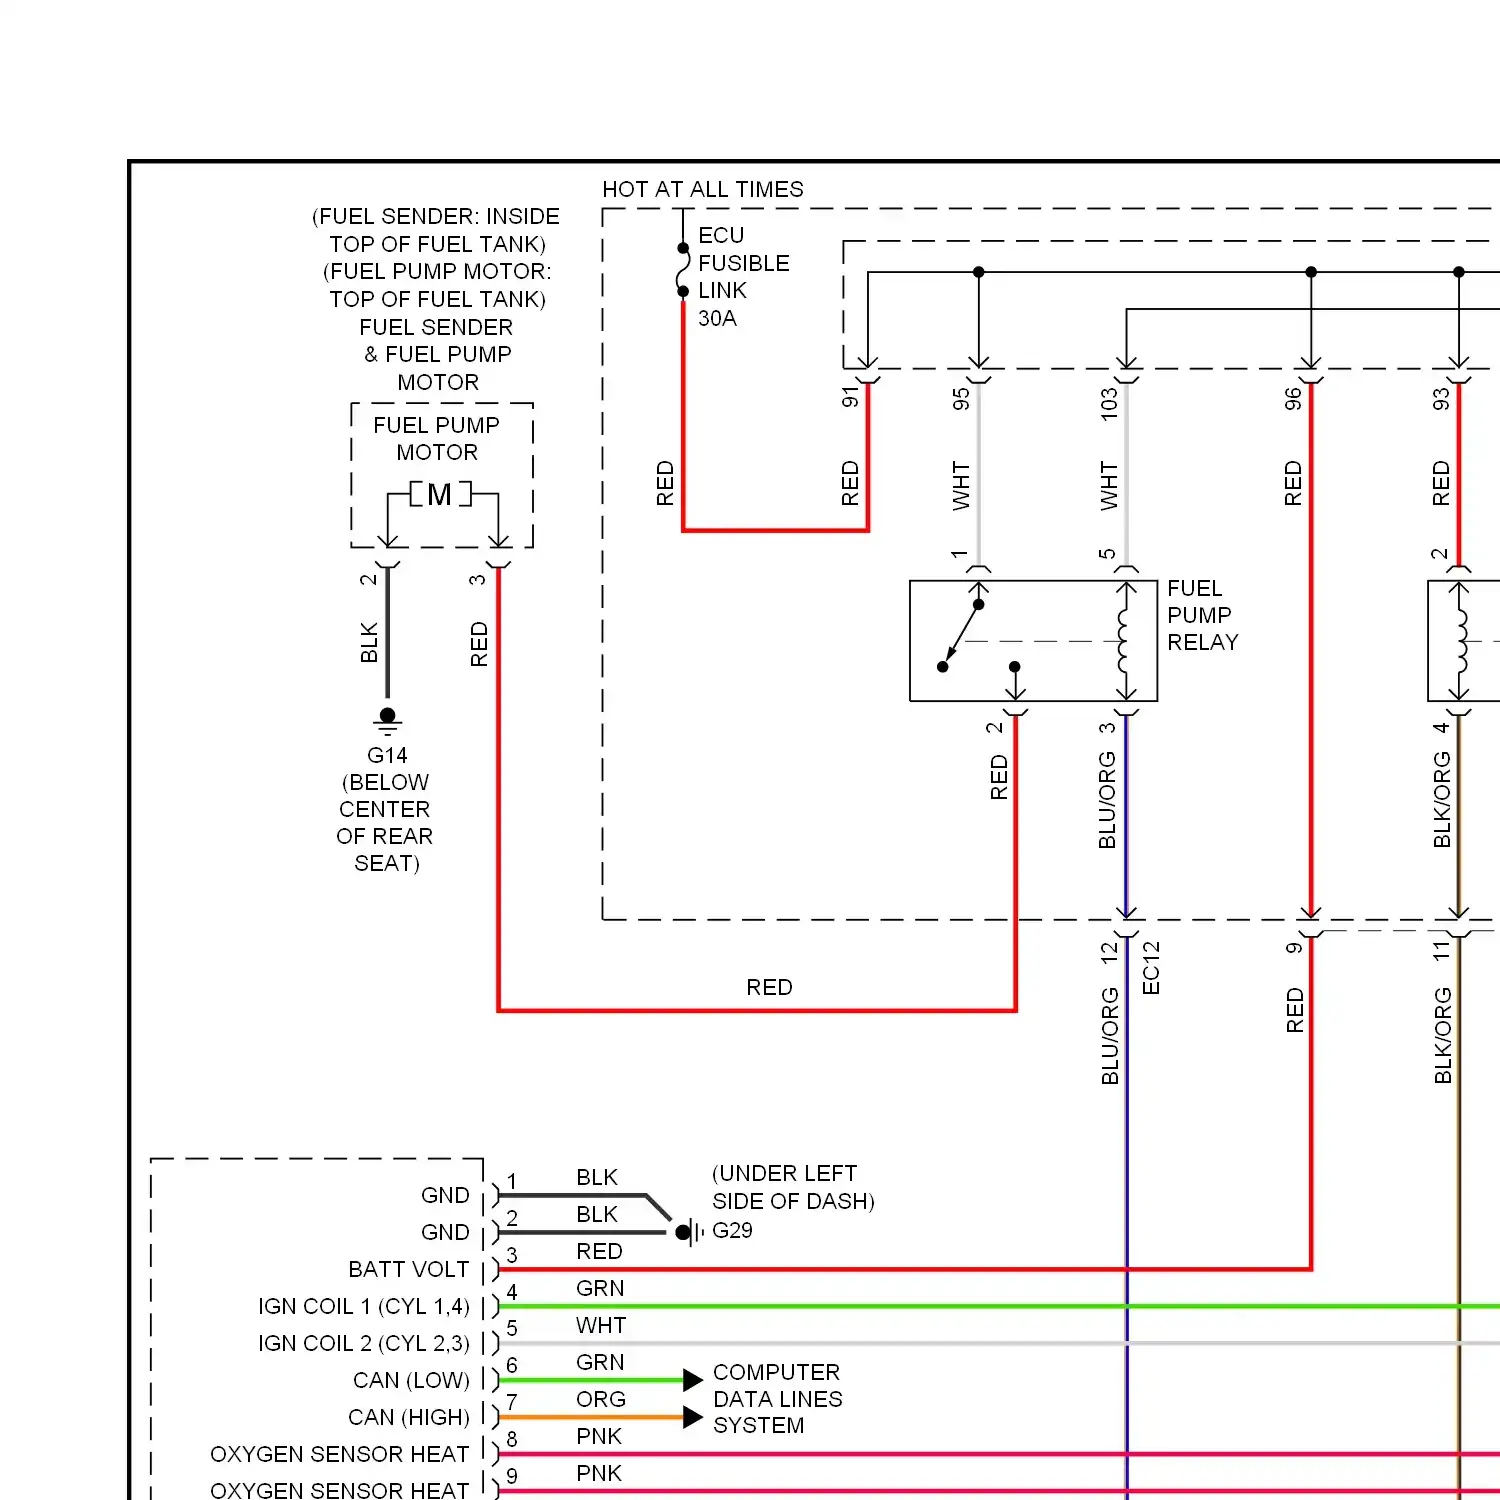The width and height of the screenshot is (1500, 1500).
Task: Click the WHT wire label below pin 103
Action: click(1108, 486)
